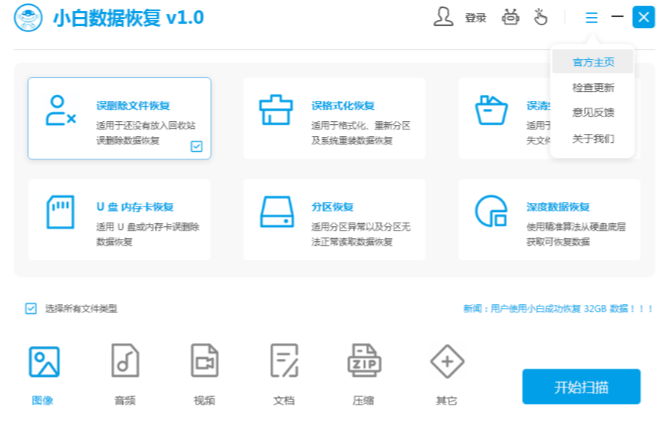Select the 音频 (audio) file type icon

point(125,362)
